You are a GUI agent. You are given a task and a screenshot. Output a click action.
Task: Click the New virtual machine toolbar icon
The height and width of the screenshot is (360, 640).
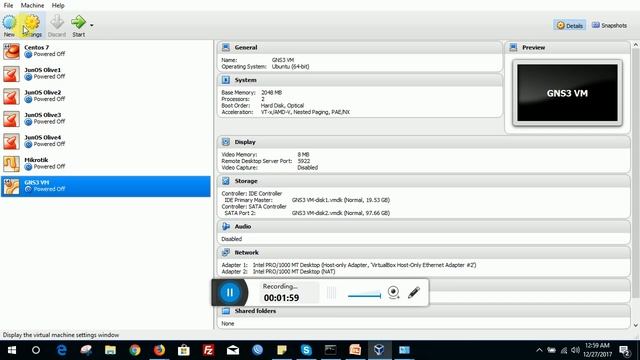pyautogui.click(x=9, y=25)
